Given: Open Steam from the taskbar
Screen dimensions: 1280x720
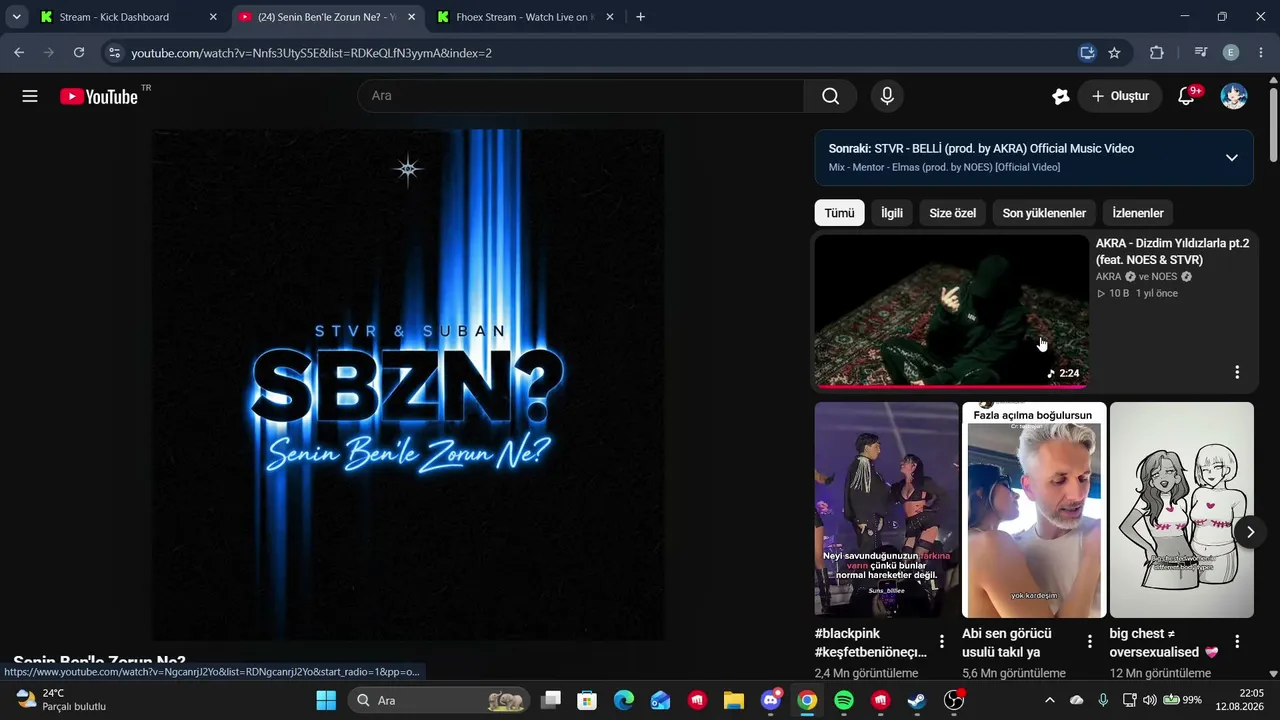Looking at the screenshot, I should click(917, 700).
